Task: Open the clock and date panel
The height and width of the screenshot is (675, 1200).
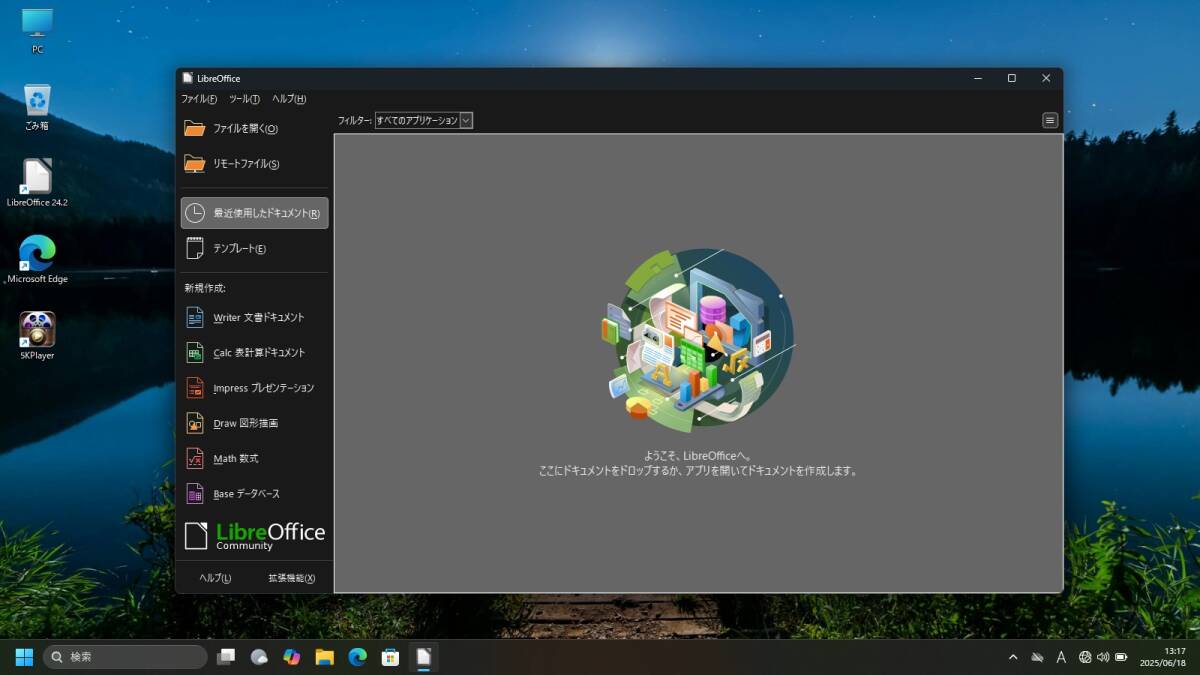Action: [1162, 657]
